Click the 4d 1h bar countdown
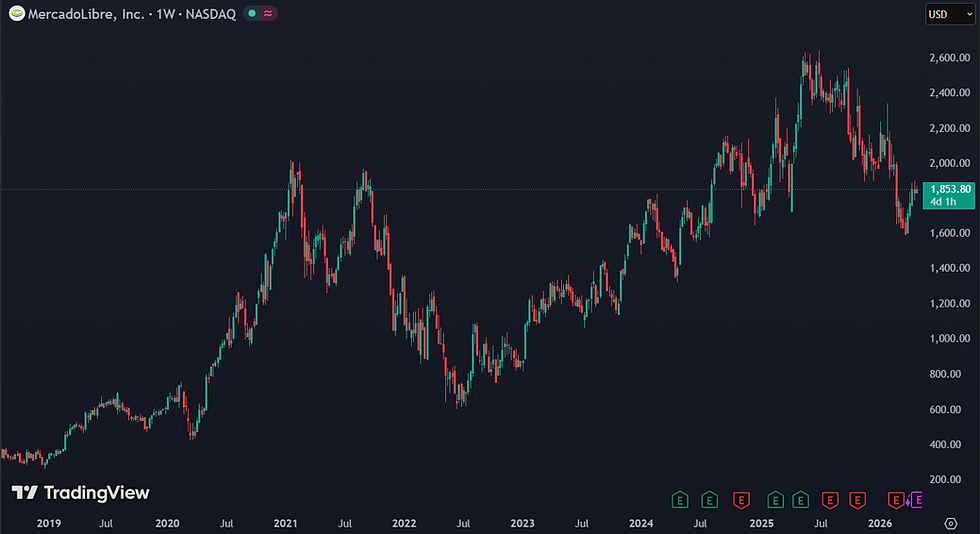Viewport: 980px width, 534px height. [942, 201]
